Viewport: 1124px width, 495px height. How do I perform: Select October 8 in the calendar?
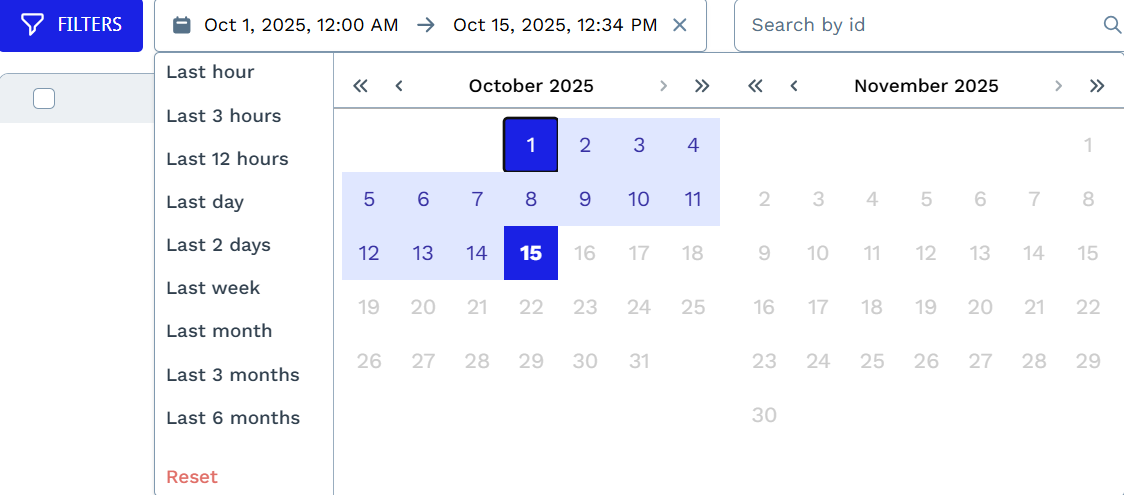pos(531,199)
